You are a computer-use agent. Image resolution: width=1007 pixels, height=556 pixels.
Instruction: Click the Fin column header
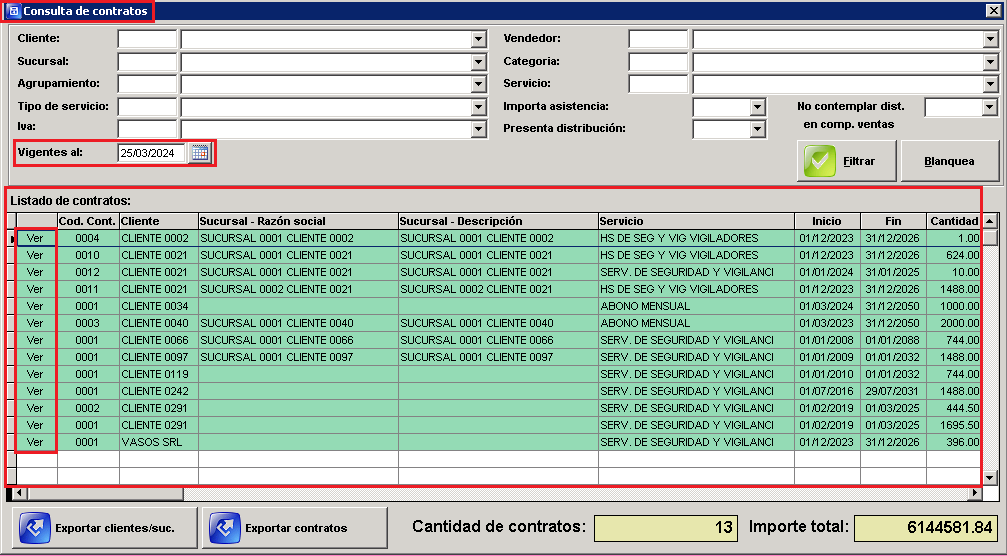[x=893, y=222]
